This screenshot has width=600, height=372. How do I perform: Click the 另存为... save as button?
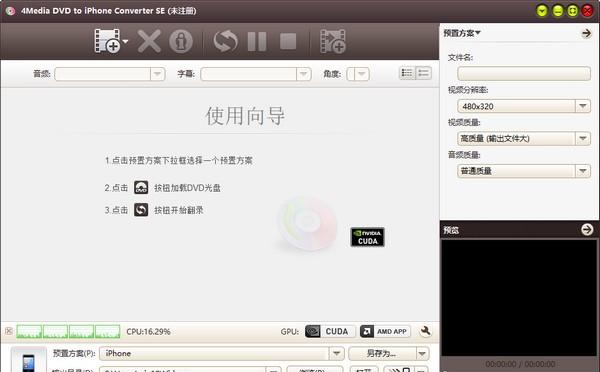pyautogui.click(x=382, y=353)
